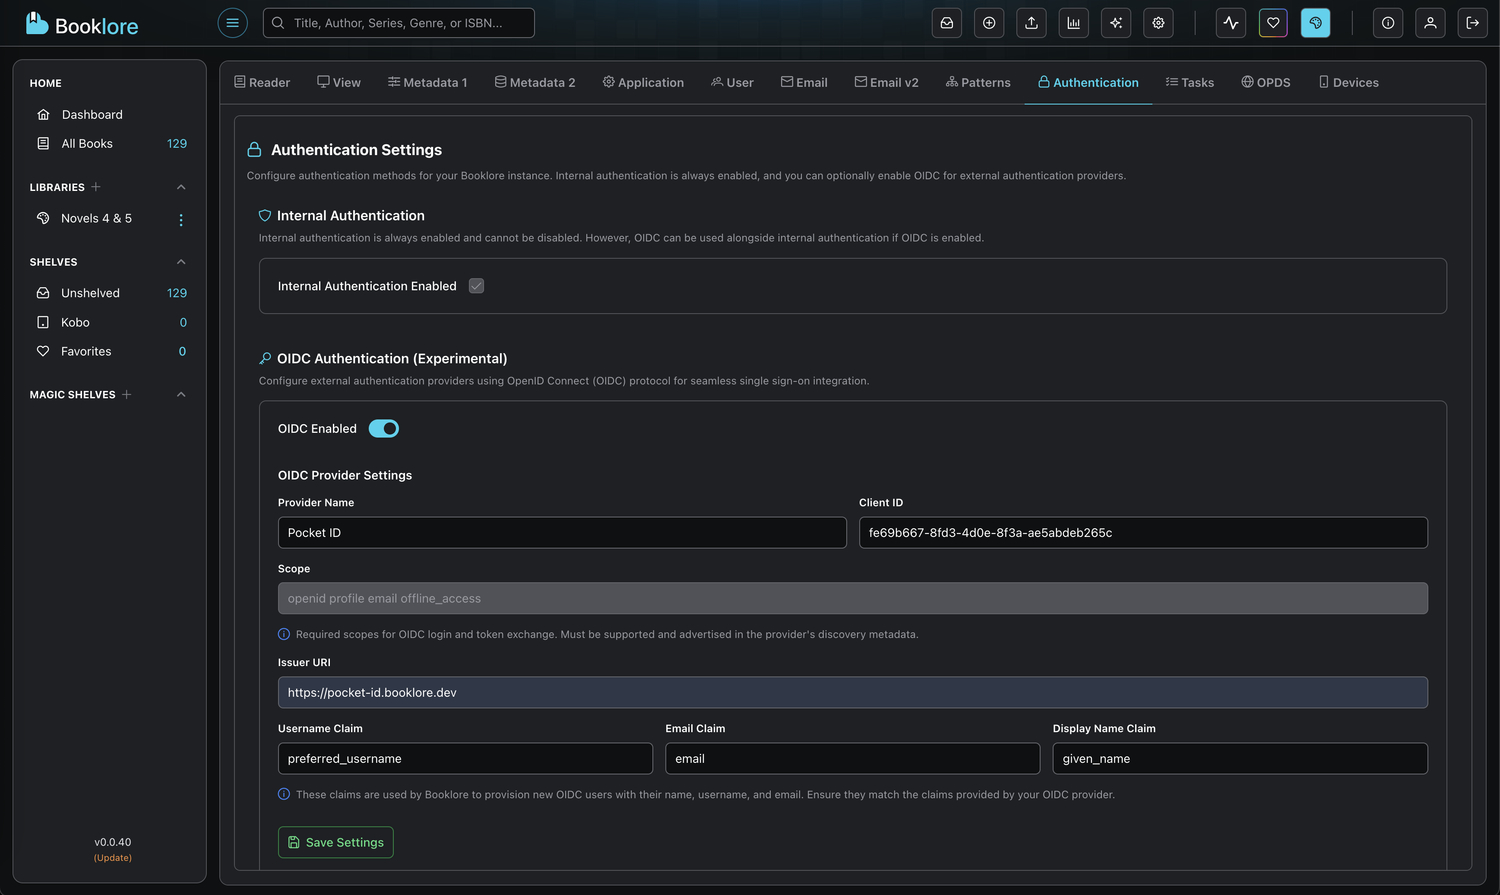This screenshot has height=895, width=1500.
Task: Open the user account icon
Action: [1430, 22]
